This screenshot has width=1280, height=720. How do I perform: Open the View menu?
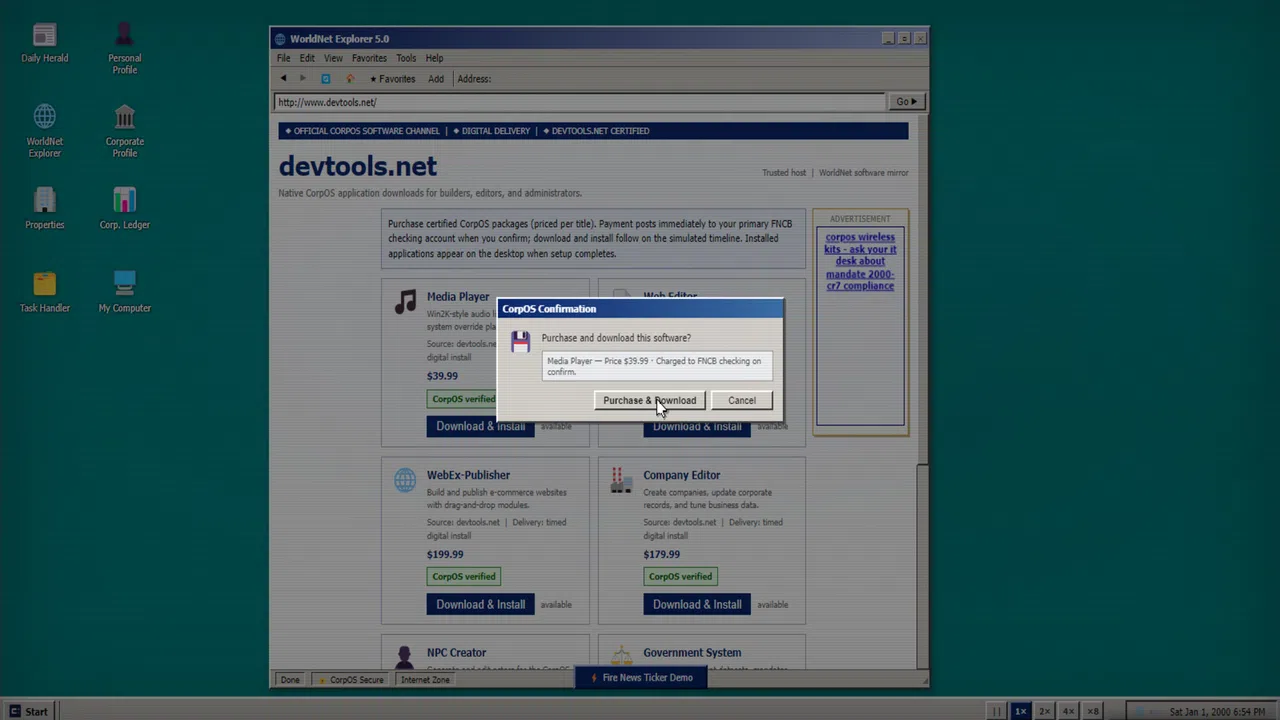coord(333,58)
